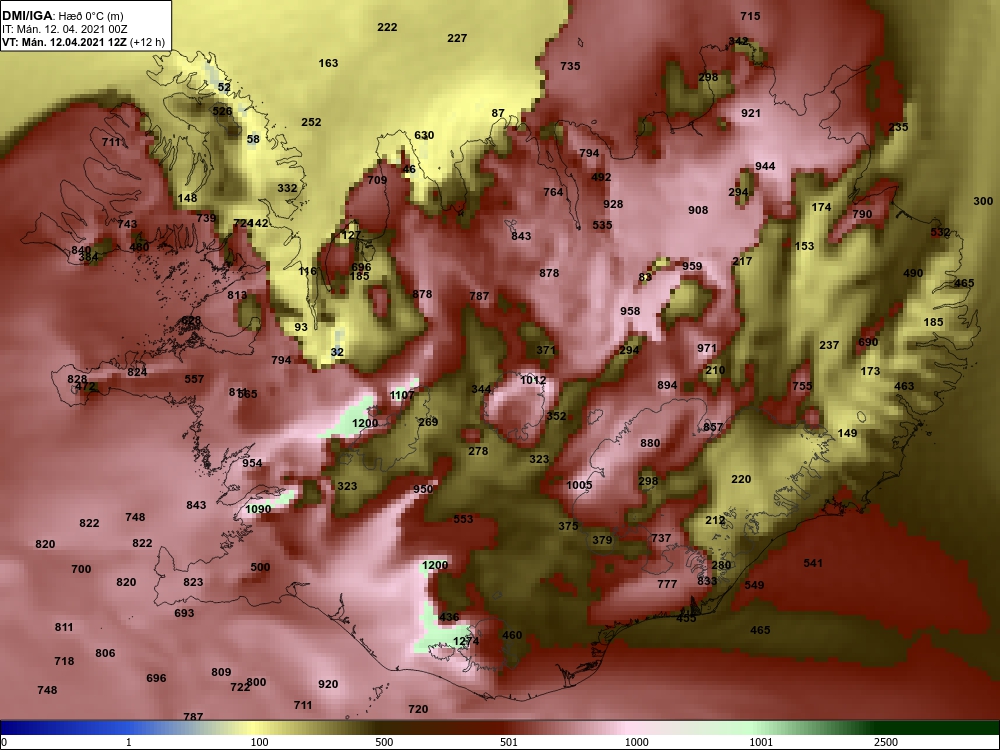Select the map value 1090

[x=258, y=508]
